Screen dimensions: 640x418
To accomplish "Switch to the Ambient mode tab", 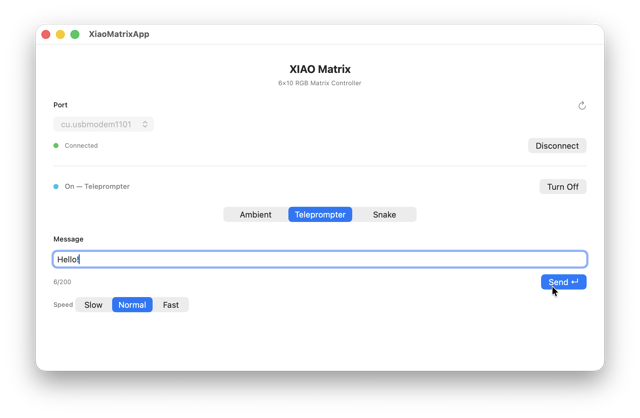I will (256, 214).
